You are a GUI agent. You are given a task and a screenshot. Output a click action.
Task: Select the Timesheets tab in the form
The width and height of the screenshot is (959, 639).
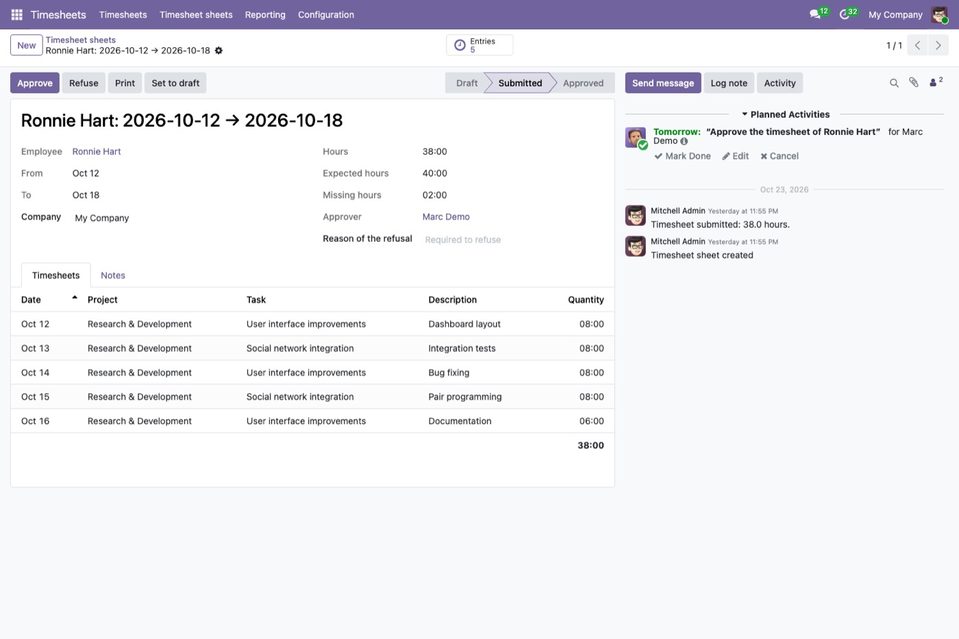tap(56, 276)
